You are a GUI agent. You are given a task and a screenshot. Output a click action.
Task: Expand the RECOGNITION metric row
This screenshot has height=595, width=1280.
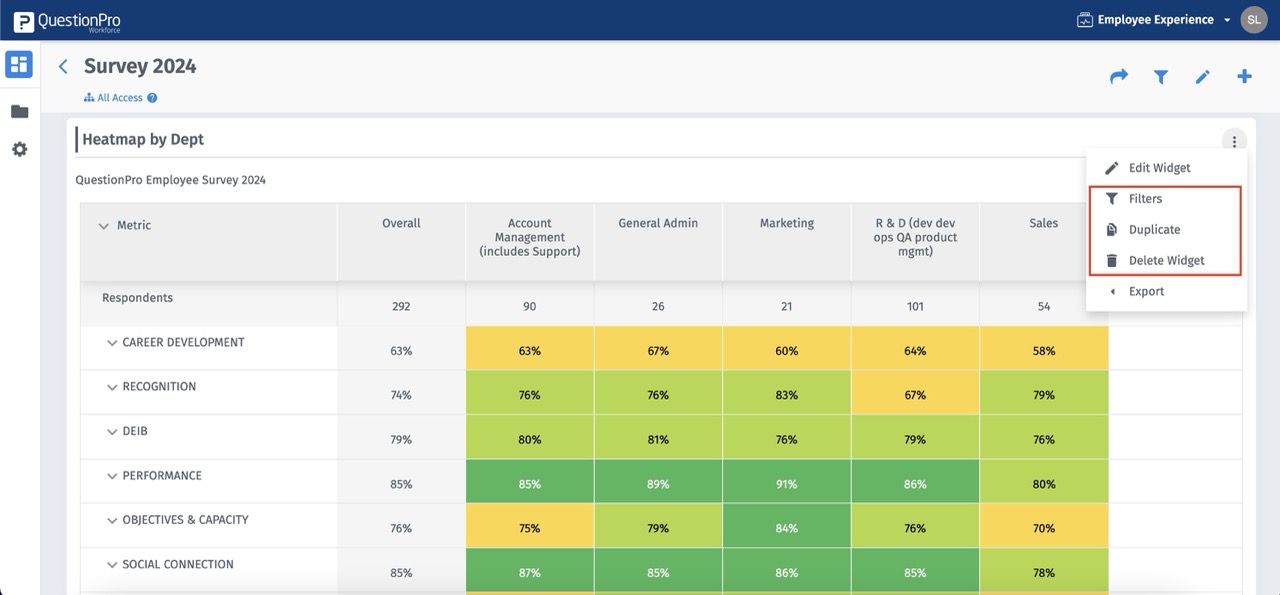click(112, 387)
